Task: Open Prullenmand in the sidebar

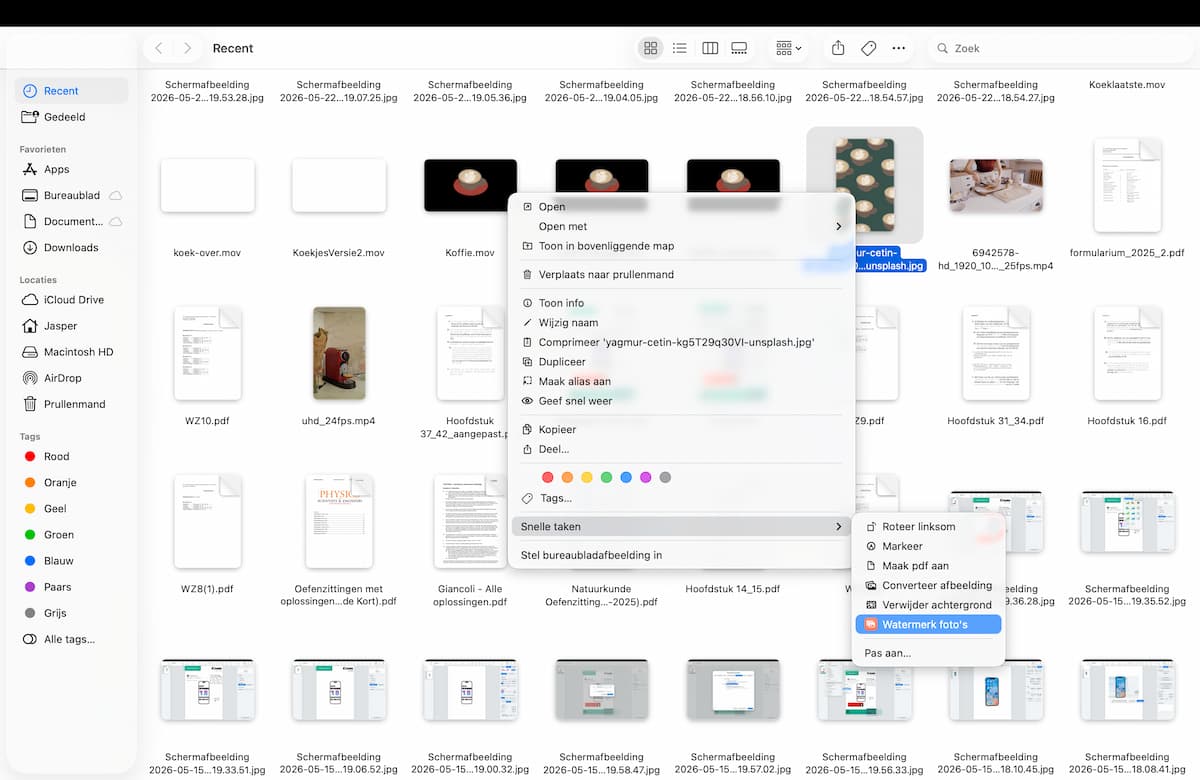Action: coord(71,404)
